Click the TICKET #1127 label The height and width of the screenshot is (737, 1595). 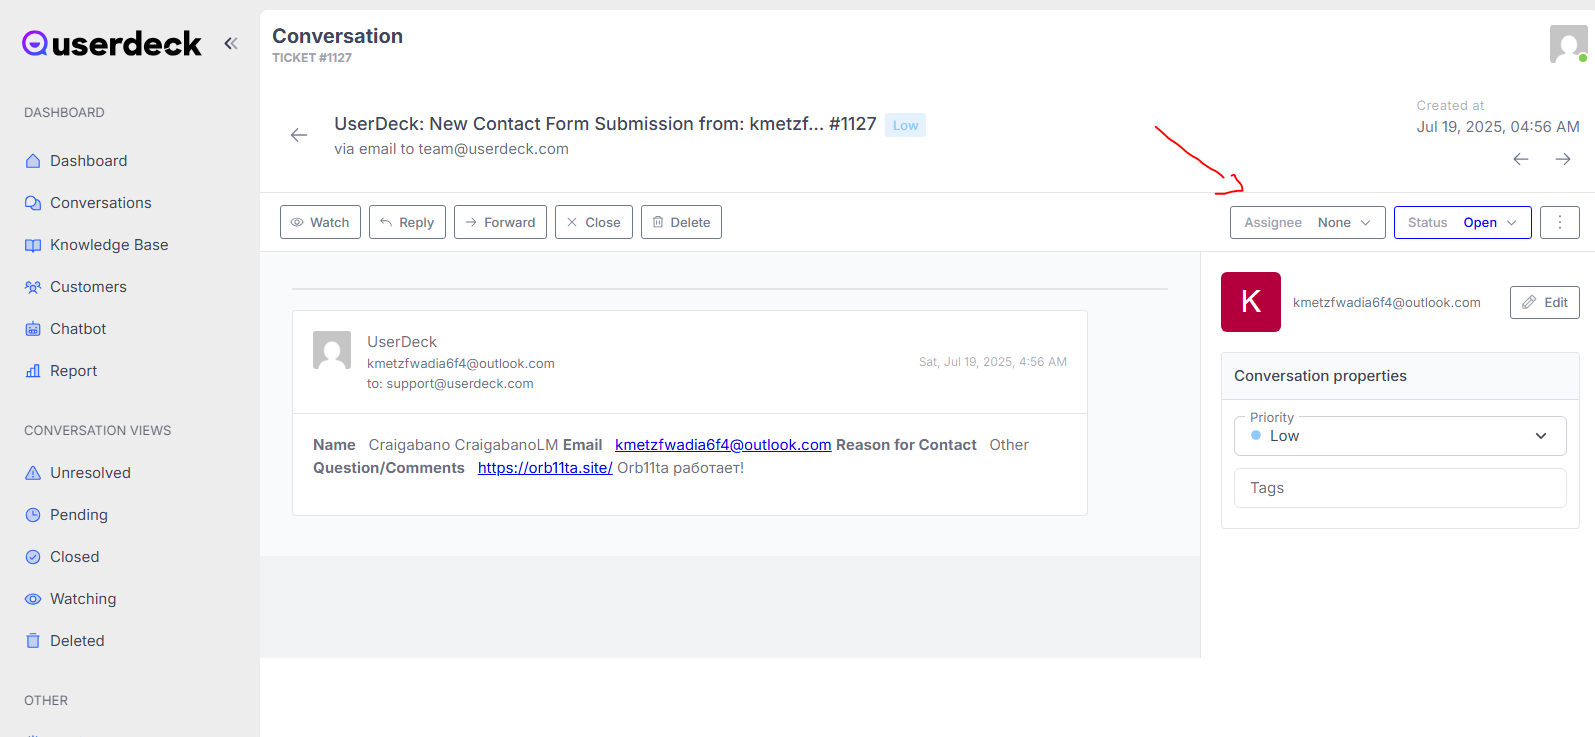312,58
